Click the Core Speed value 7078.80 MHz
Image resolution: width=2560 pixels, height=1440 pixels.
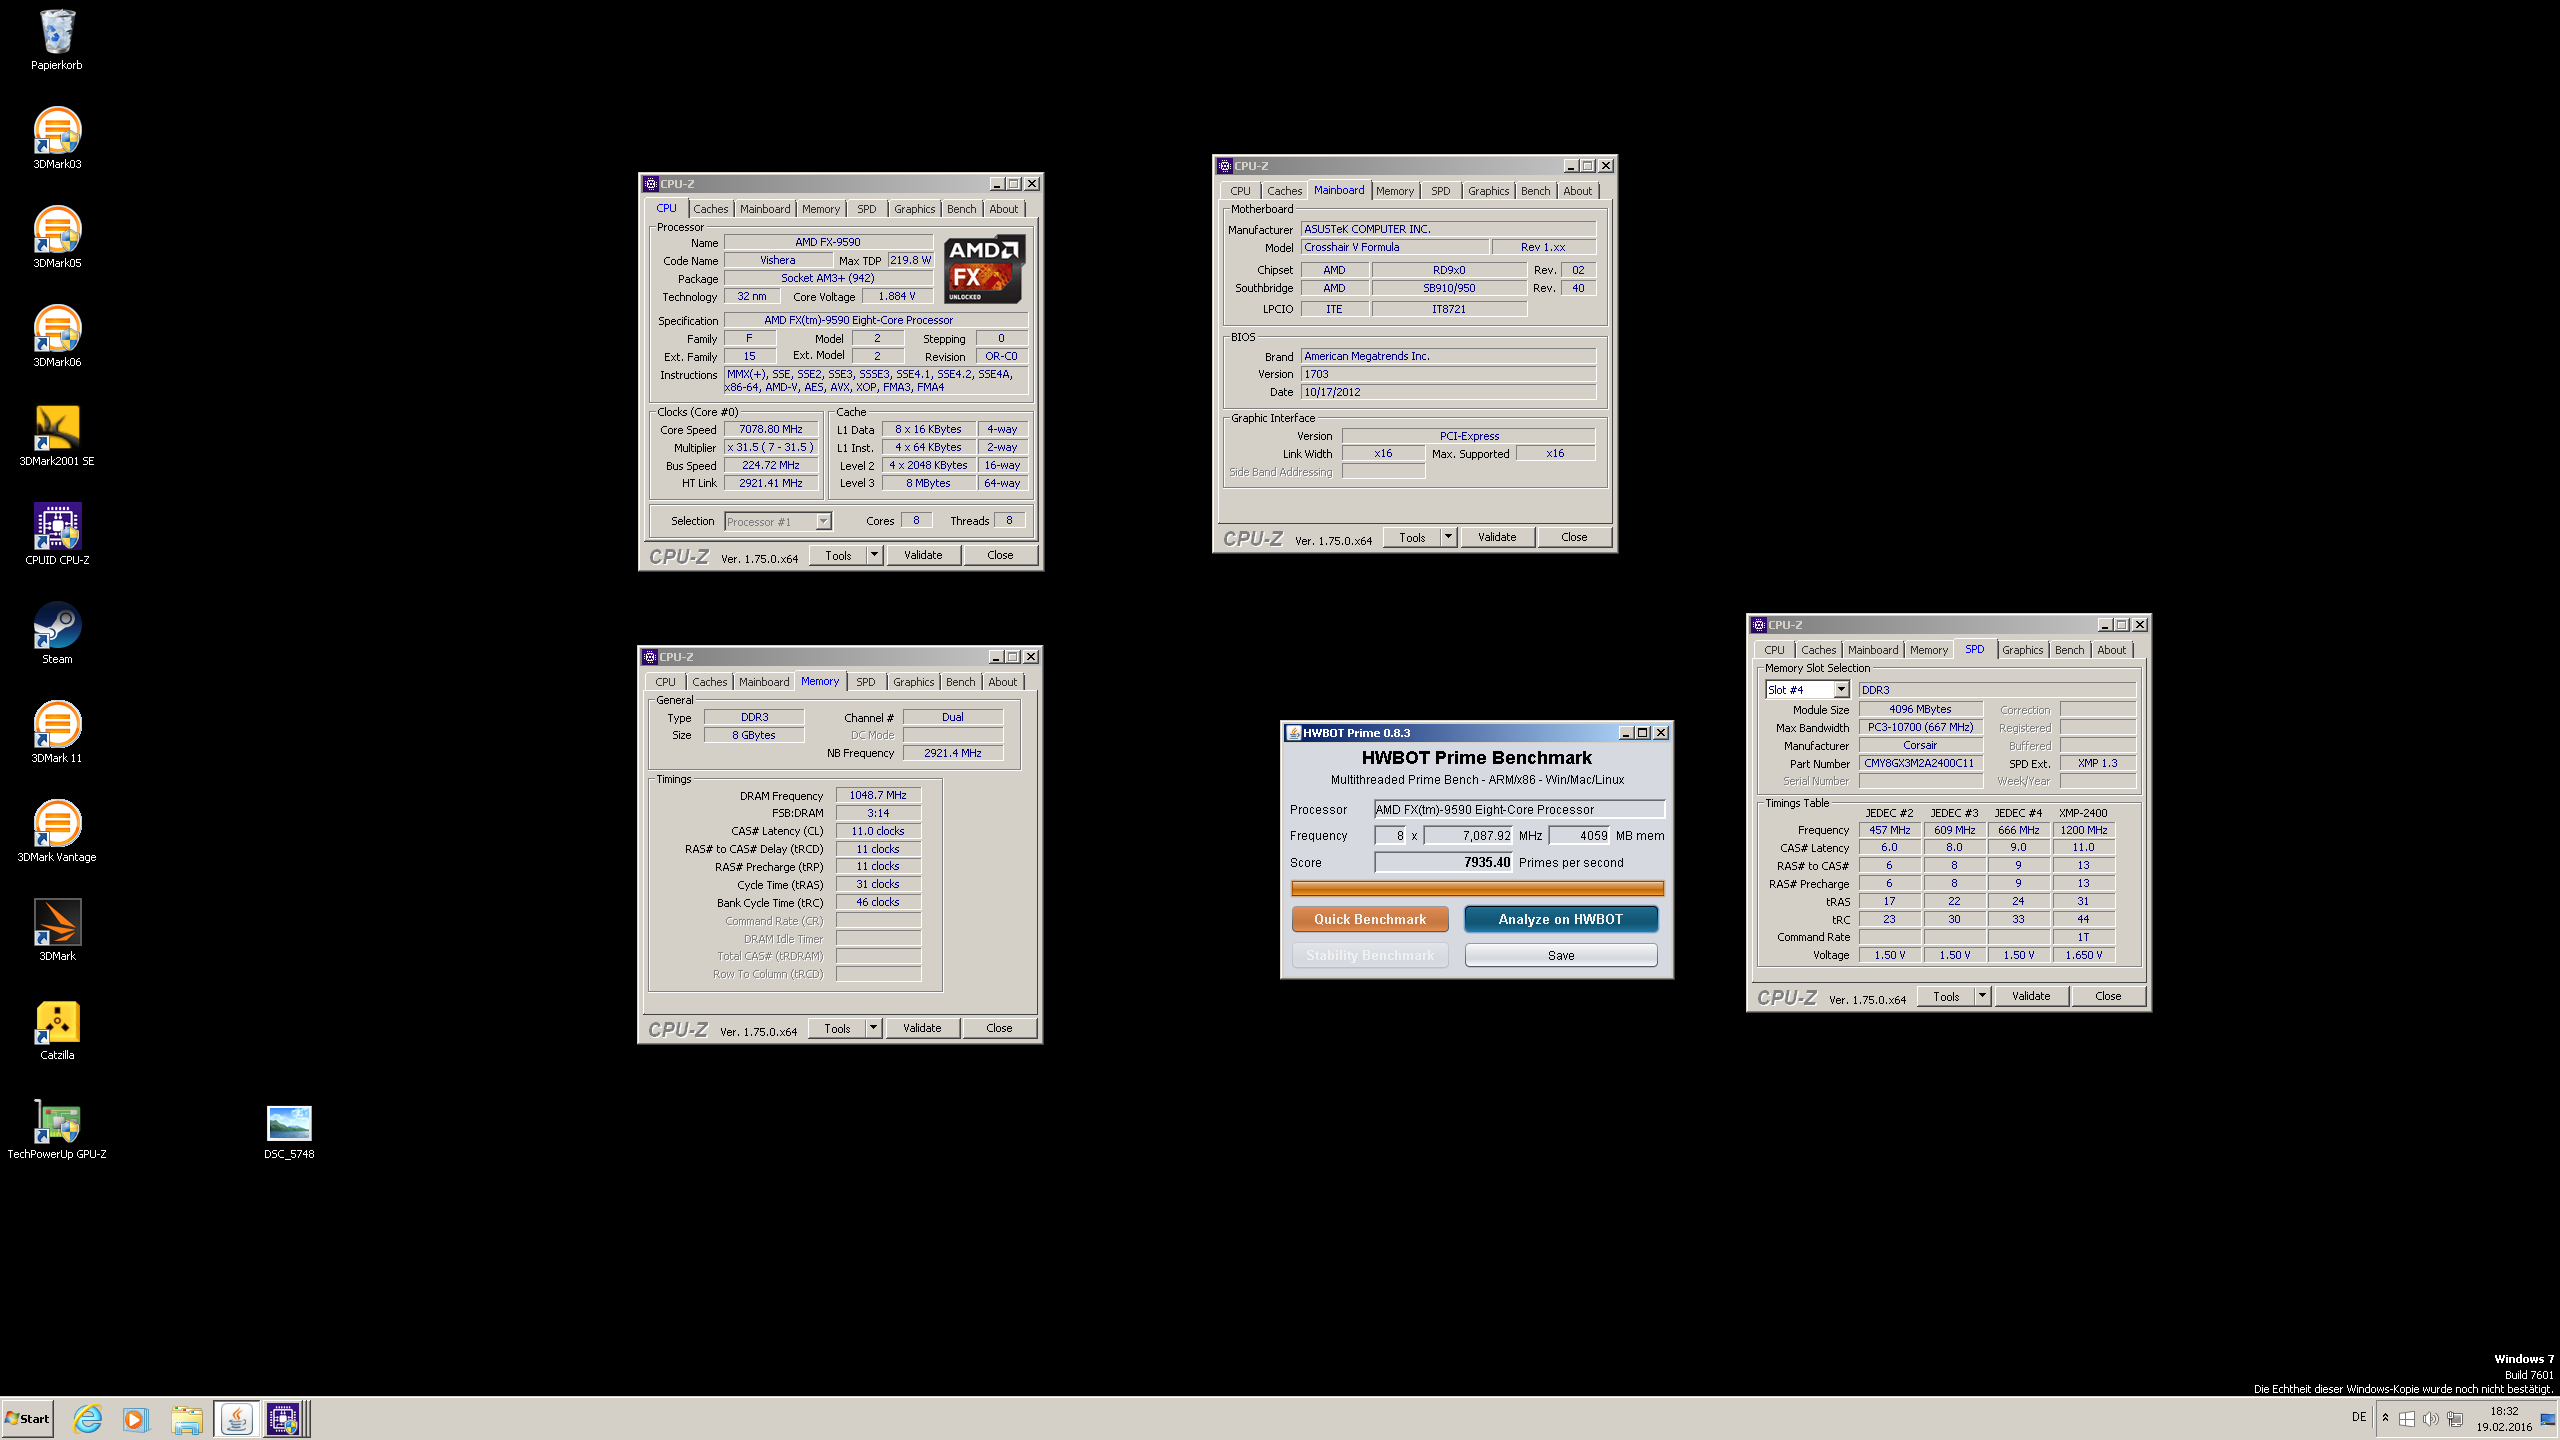771,429
